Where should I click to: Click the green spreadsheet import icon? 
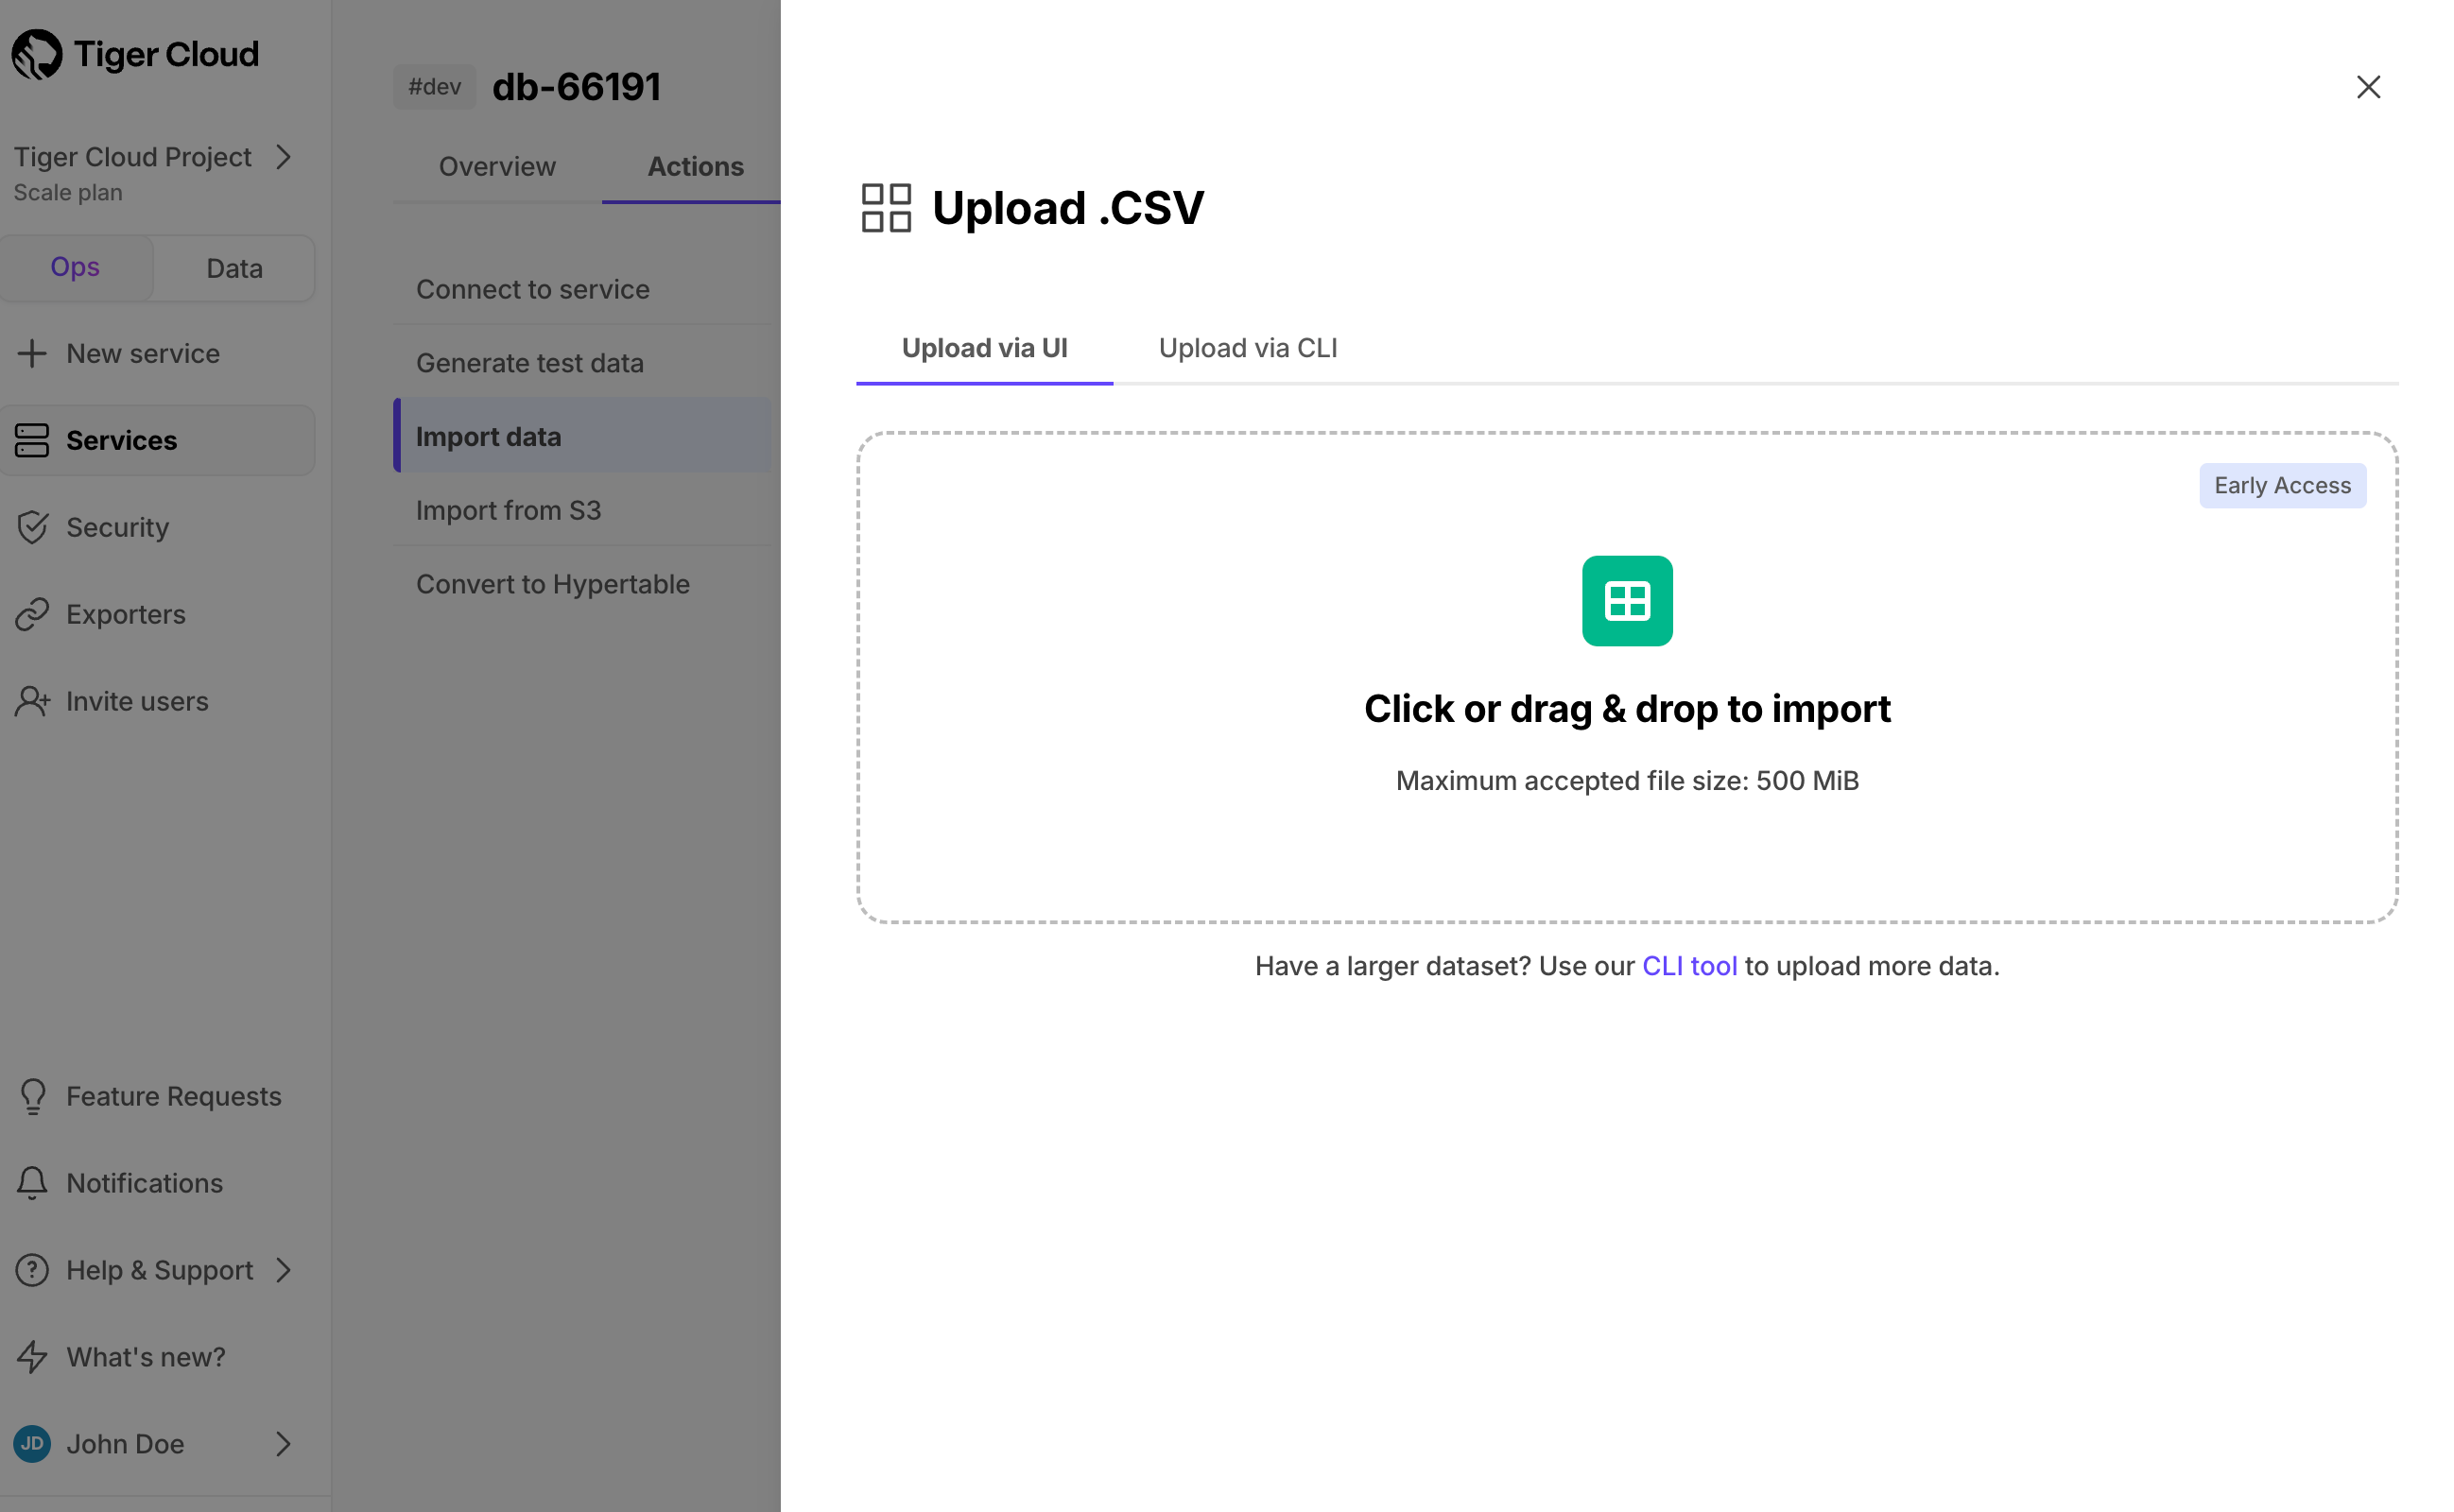(1627, 600)
